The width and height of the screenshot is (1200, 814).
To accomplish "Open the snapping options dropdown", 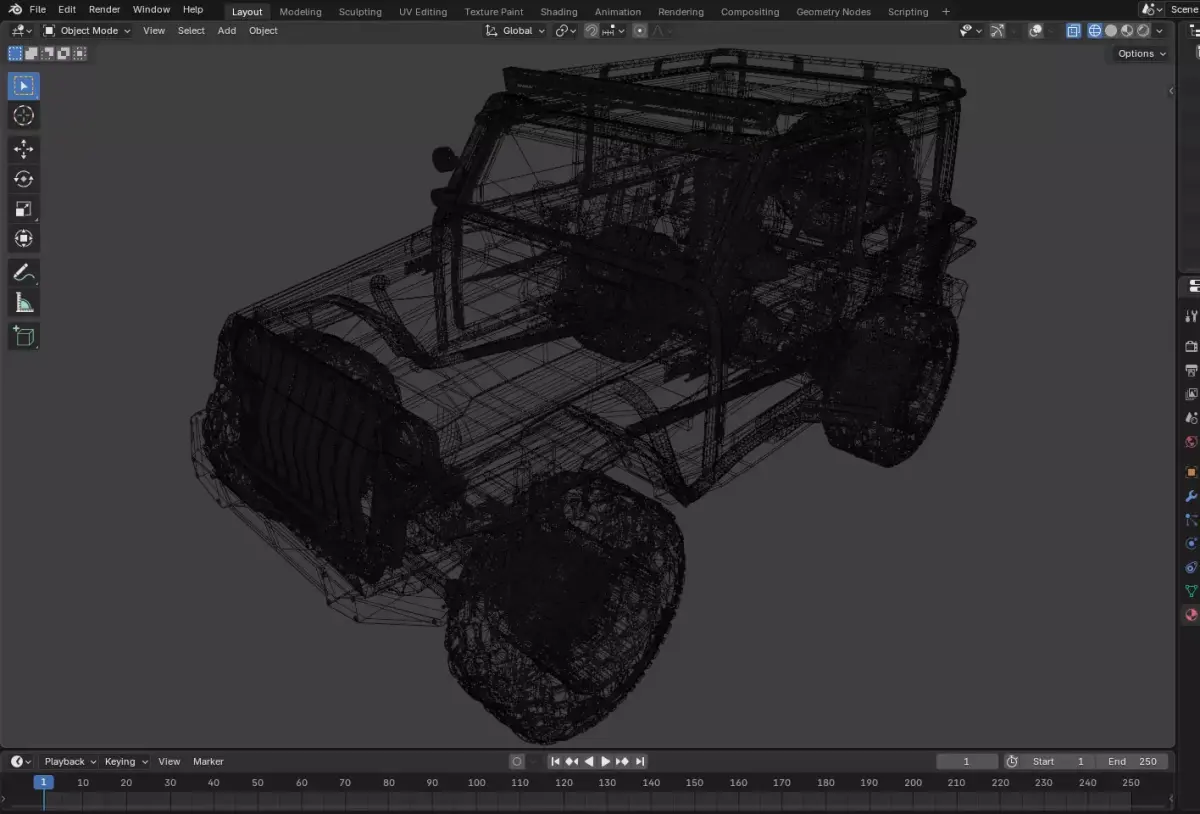I will coord(613,31).
